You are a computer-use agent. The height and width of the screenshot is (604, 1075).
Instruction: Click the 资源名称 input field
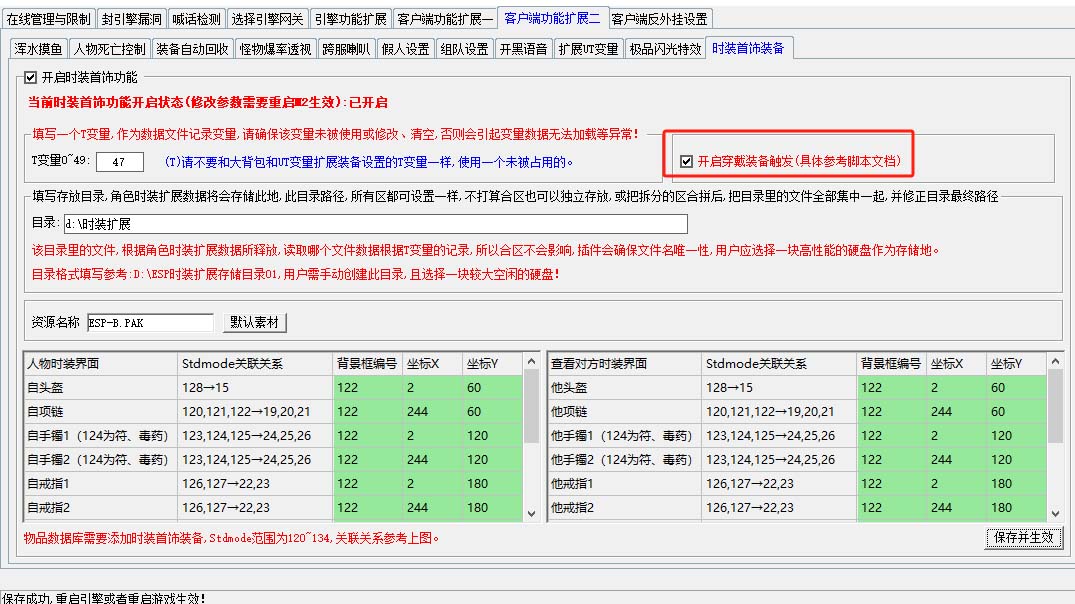tap(150, 322)
